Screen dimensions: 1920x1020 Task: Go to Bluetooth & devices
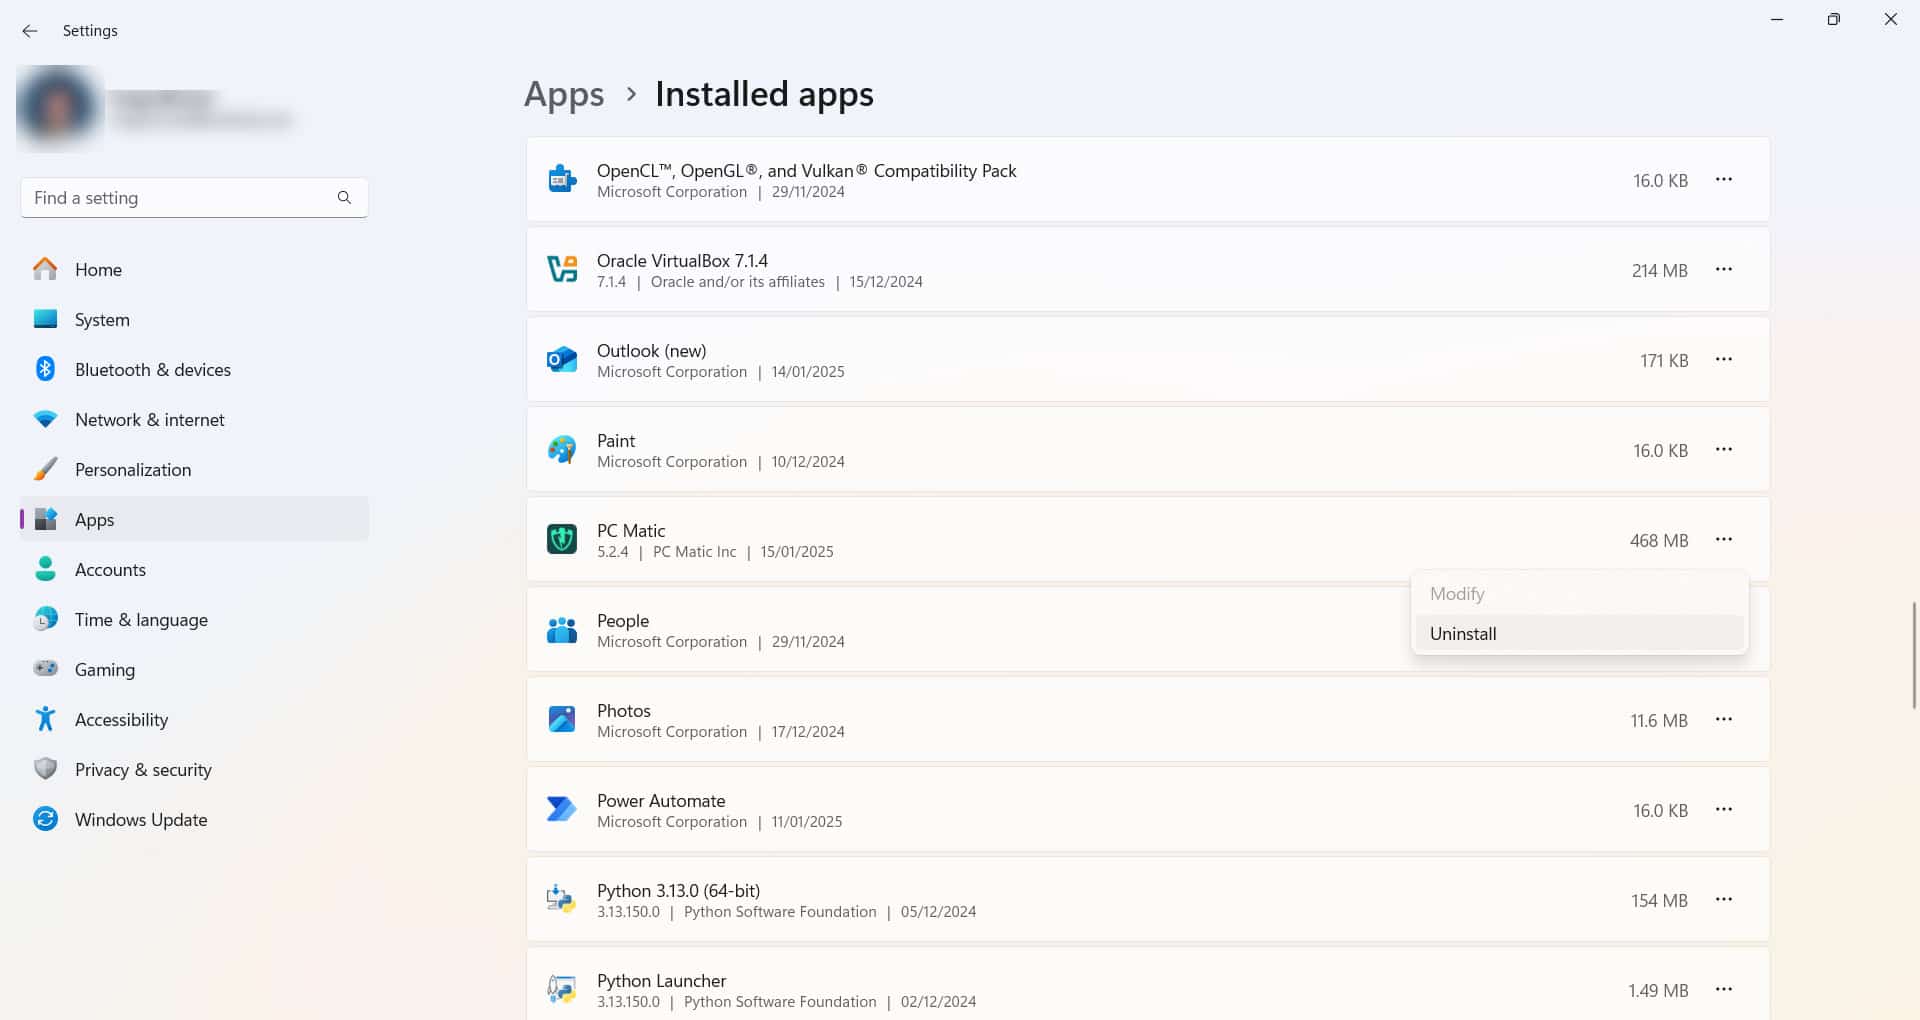pyautogui.click(x=194, y=369)
